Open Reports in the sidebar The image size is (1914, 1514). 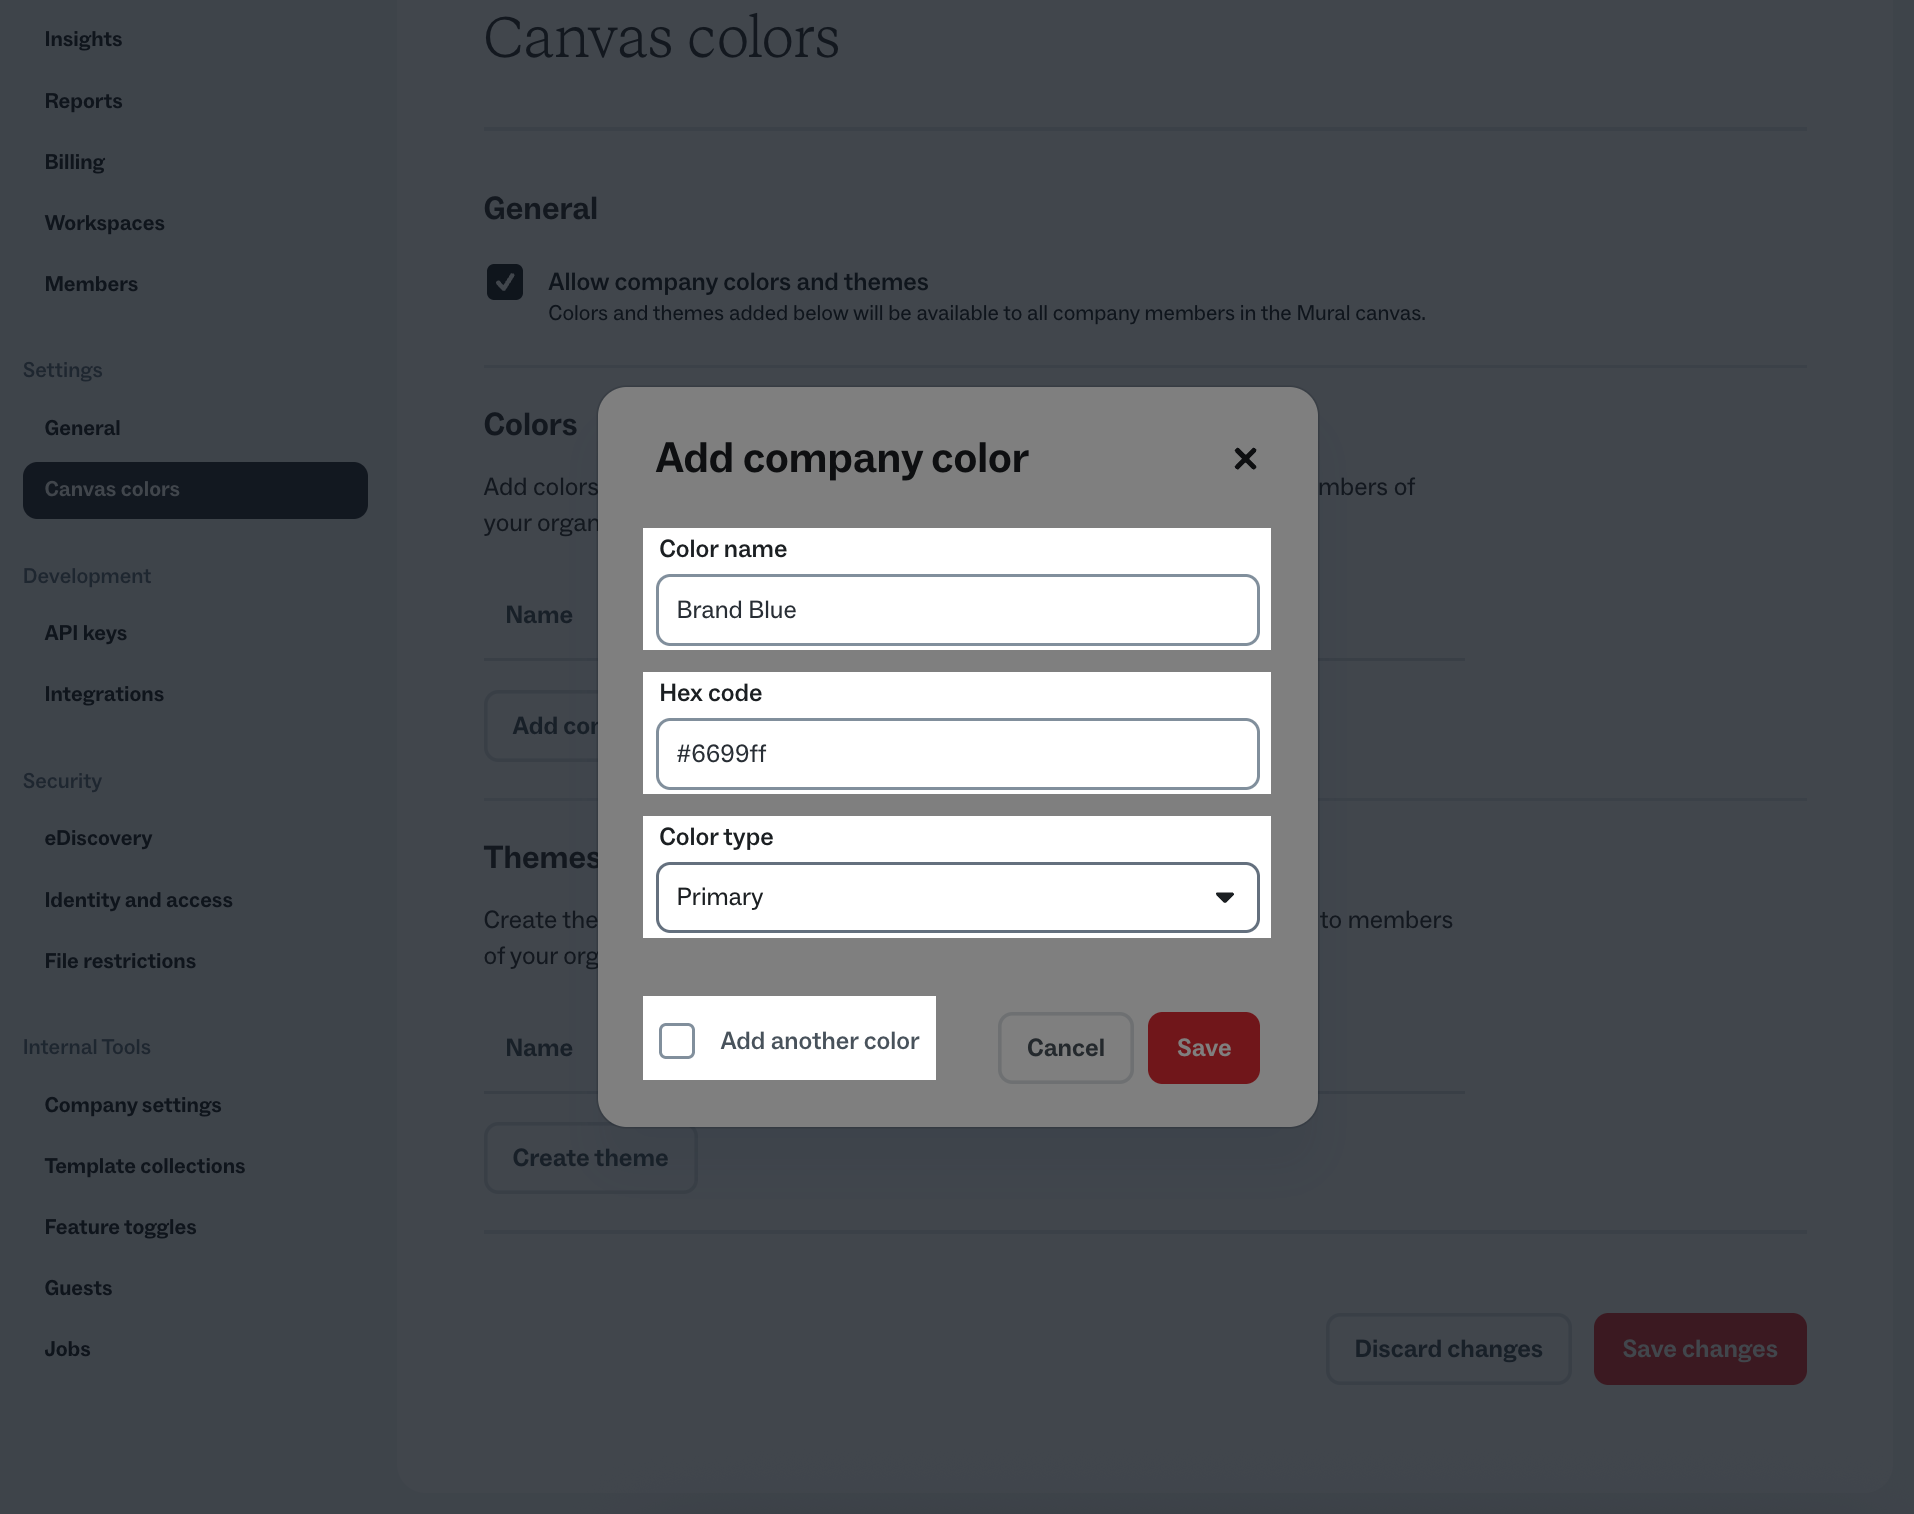click(83, 101)
